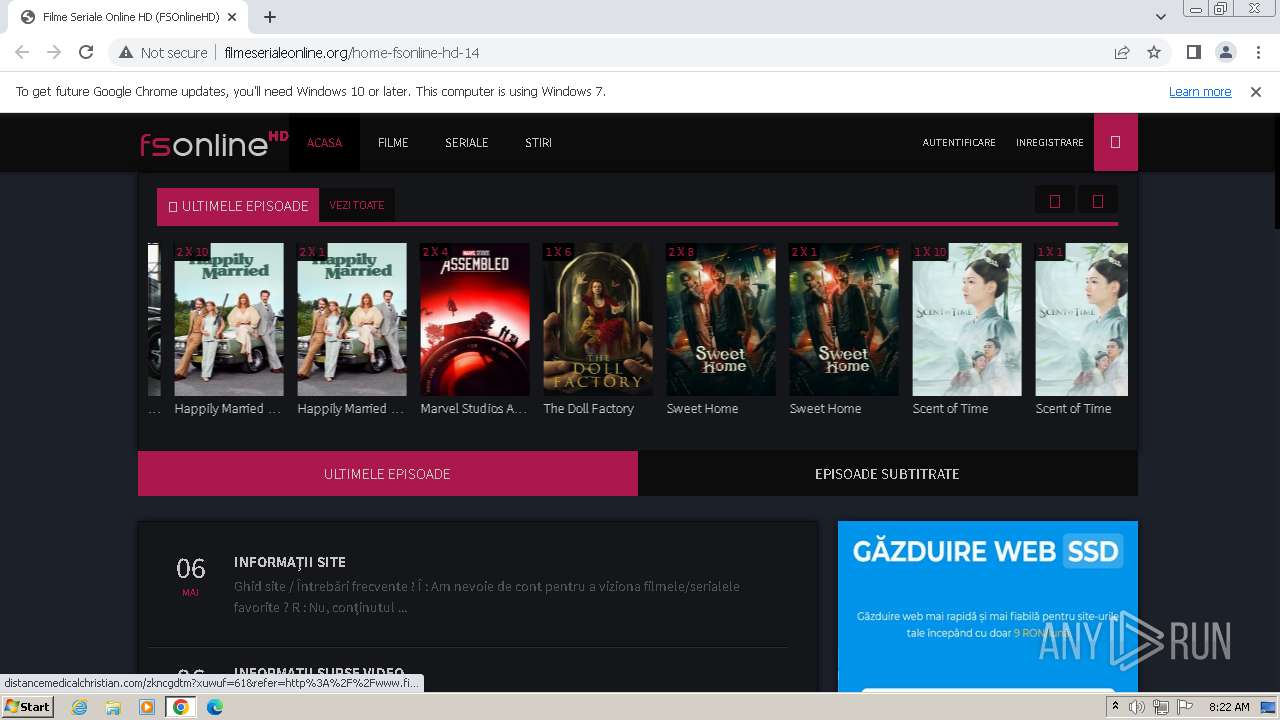Open Happily Married 2x10 poster
The image size is (1280, 720).
point(229,319)
